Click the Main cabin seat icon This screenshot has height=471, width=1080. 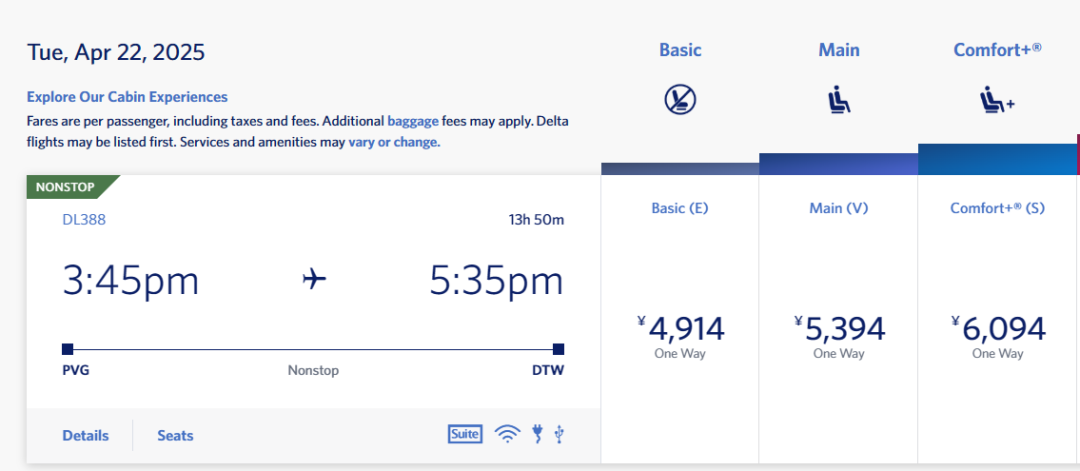pos(839,101)
